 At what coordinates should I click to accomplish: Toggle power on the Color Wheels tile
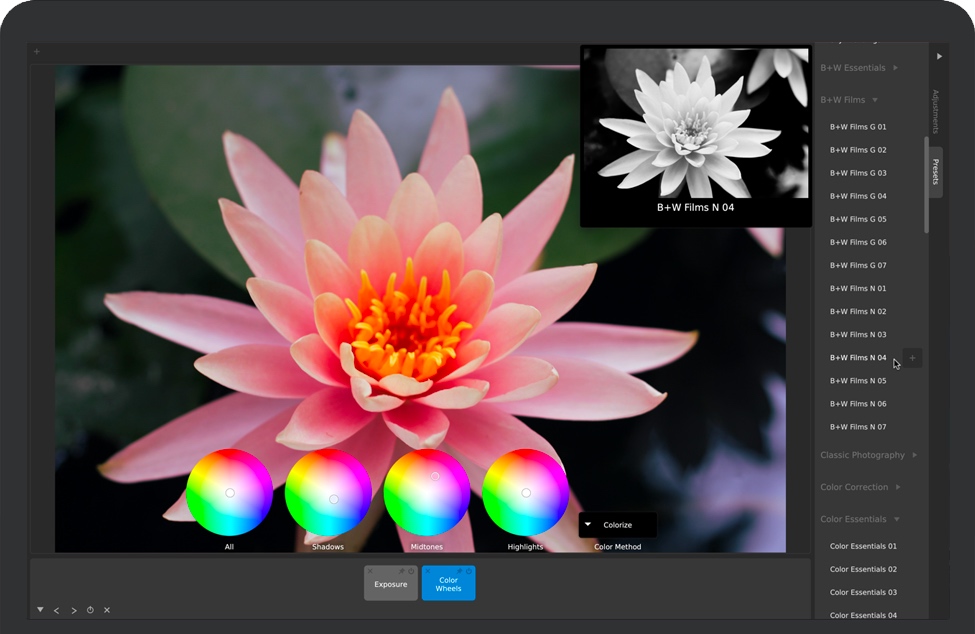(468, 571)
